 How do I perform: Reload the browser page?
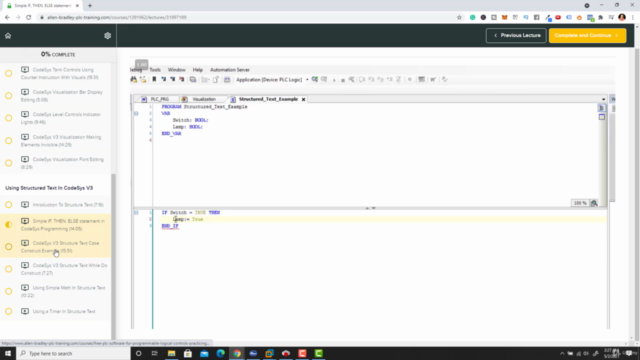point(29,18)
